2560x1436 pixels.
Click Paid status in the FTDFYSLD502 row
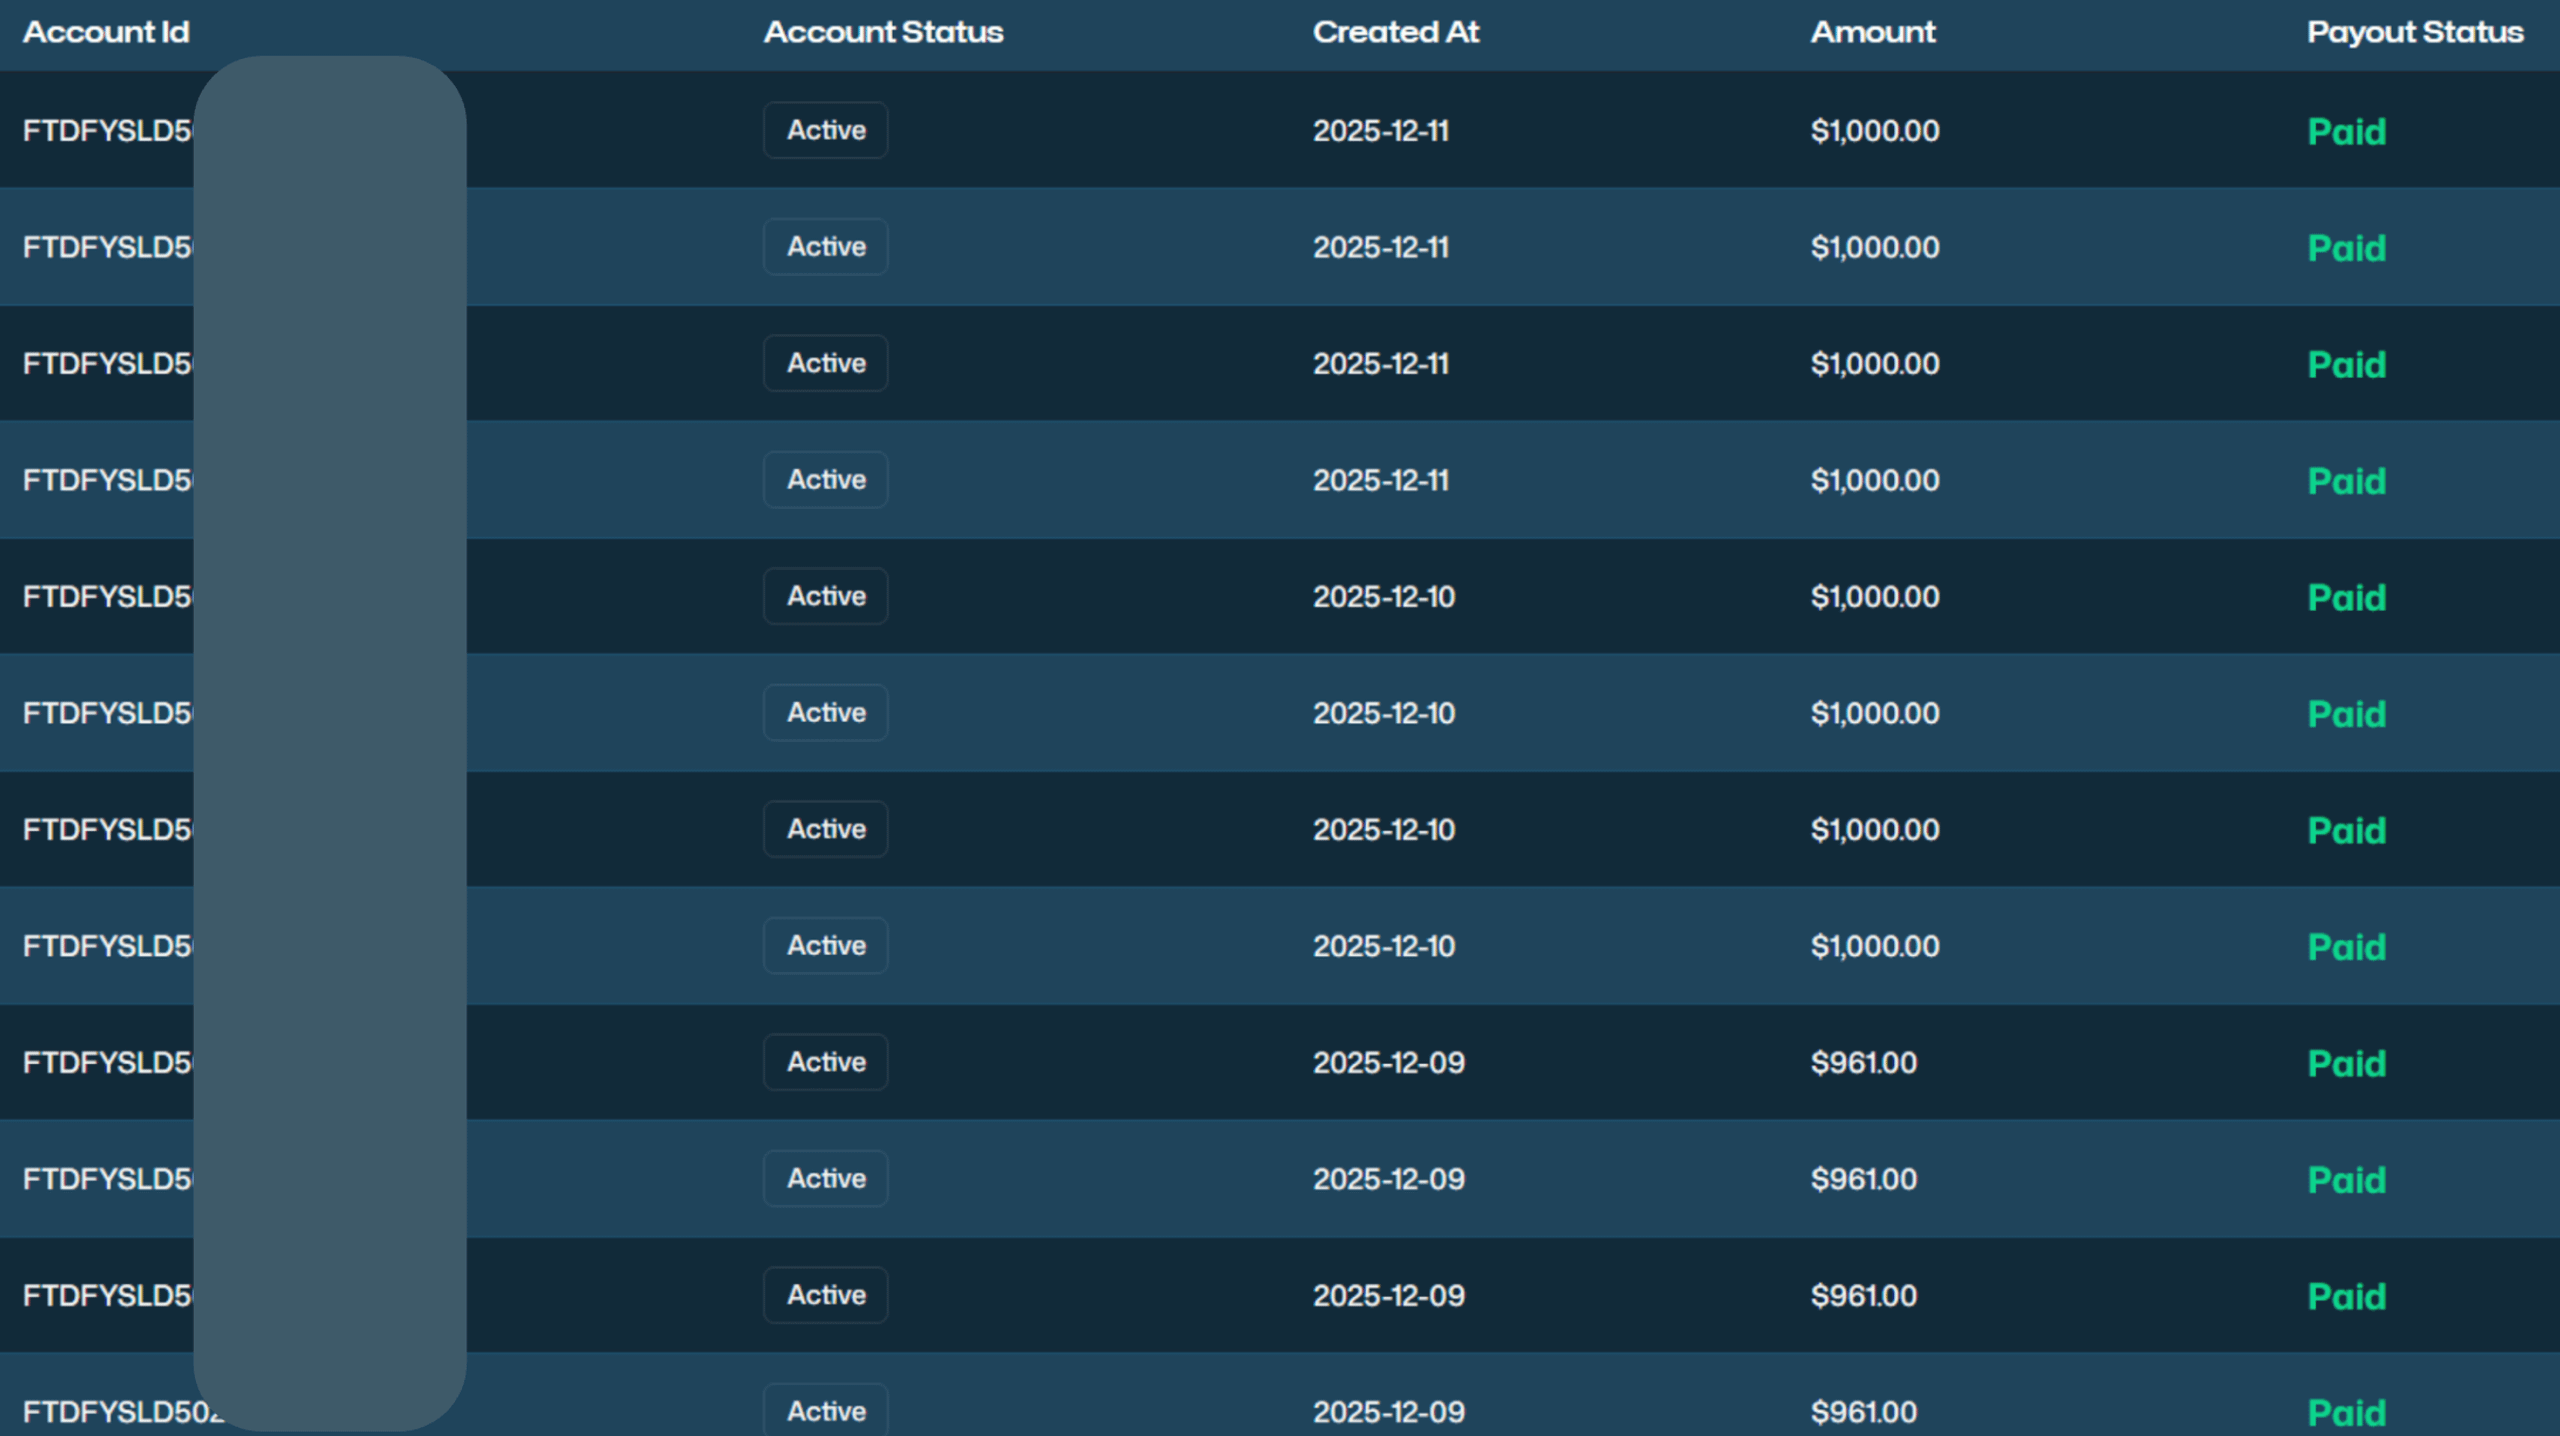click(2346, 1412)
